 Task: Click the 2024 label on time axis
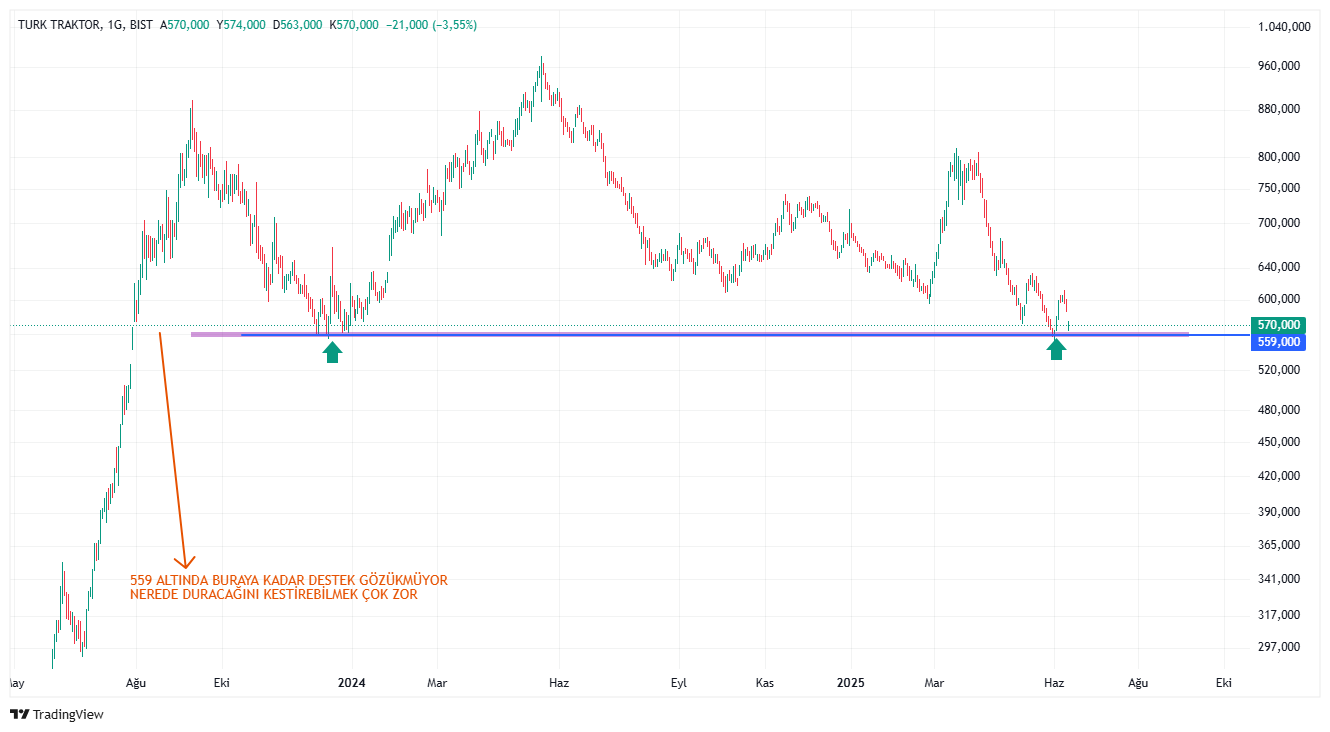click(352, 683)
